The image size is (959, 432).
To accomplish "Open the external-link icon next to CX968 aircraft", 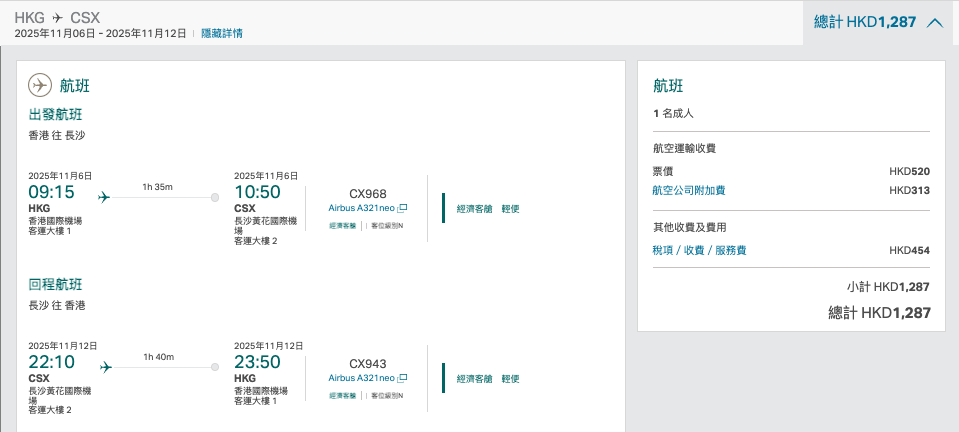I will pos(402,208).
